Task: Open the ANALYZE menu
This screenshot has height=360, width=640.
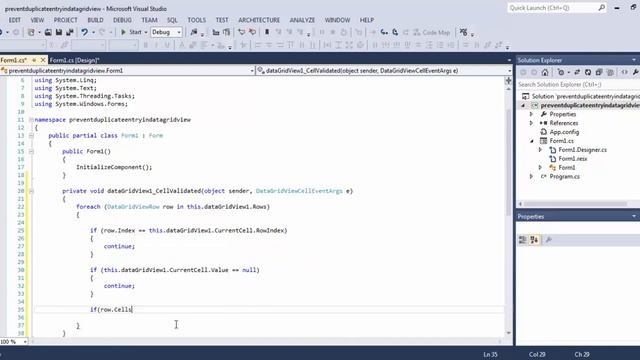Action: tap(302, 20)
